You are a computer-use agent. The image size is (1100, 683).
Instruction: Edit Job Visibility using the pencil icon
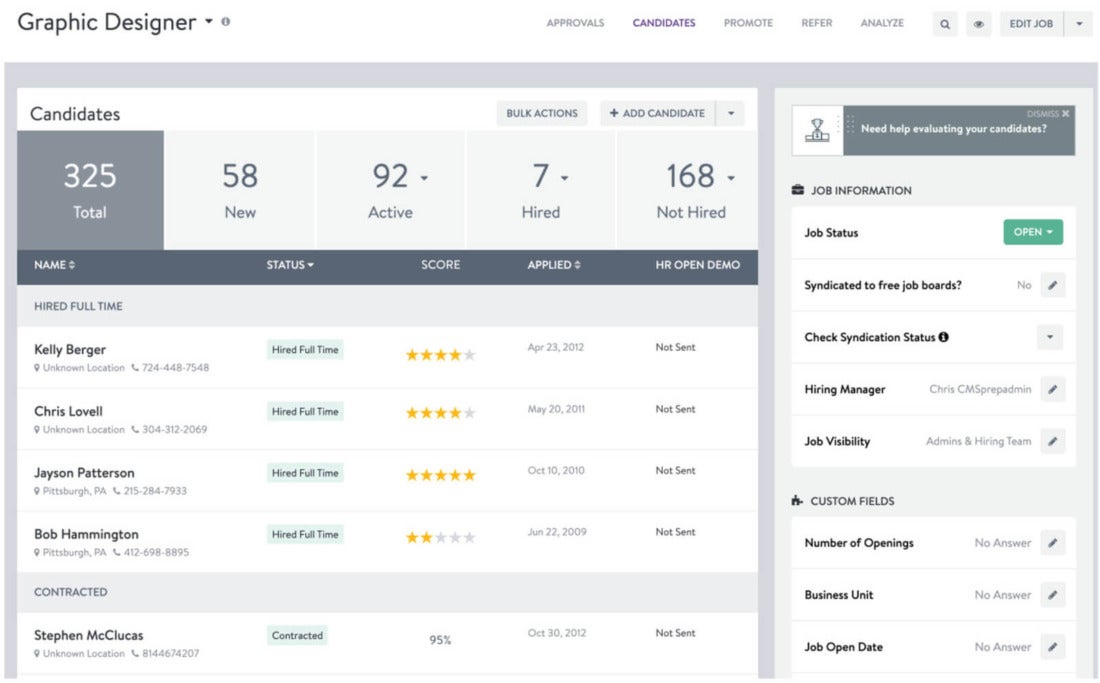click(x=1053, y=441)
